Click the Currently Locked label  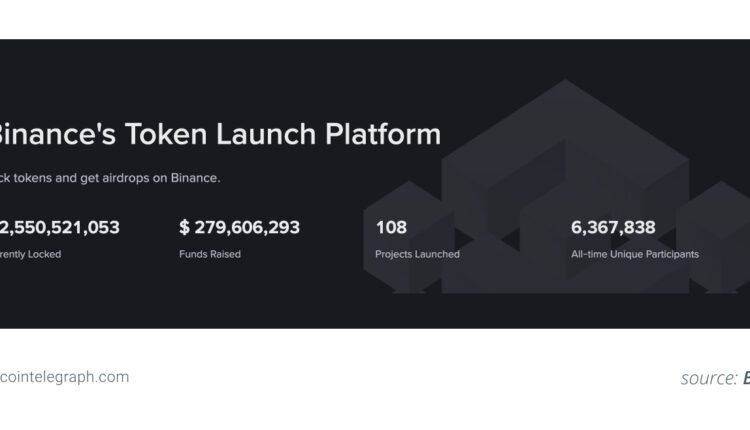[x=31, y=254]
